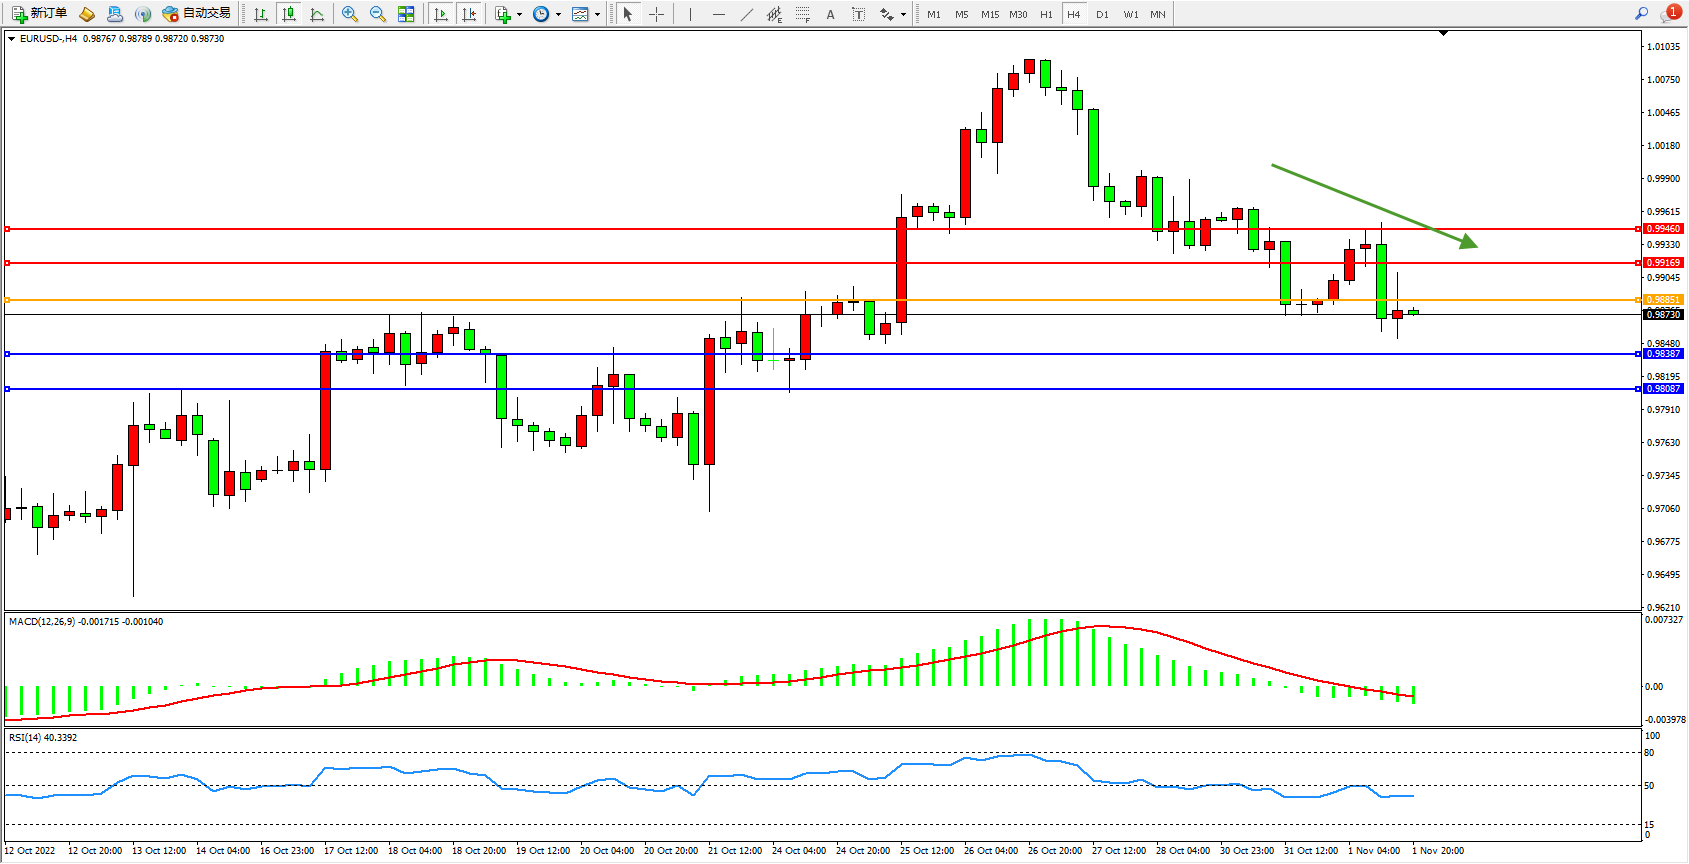The image size is (1689, 864).
Task: Expand the chart templates dropdown arrow
Action: tap(597, 14)
